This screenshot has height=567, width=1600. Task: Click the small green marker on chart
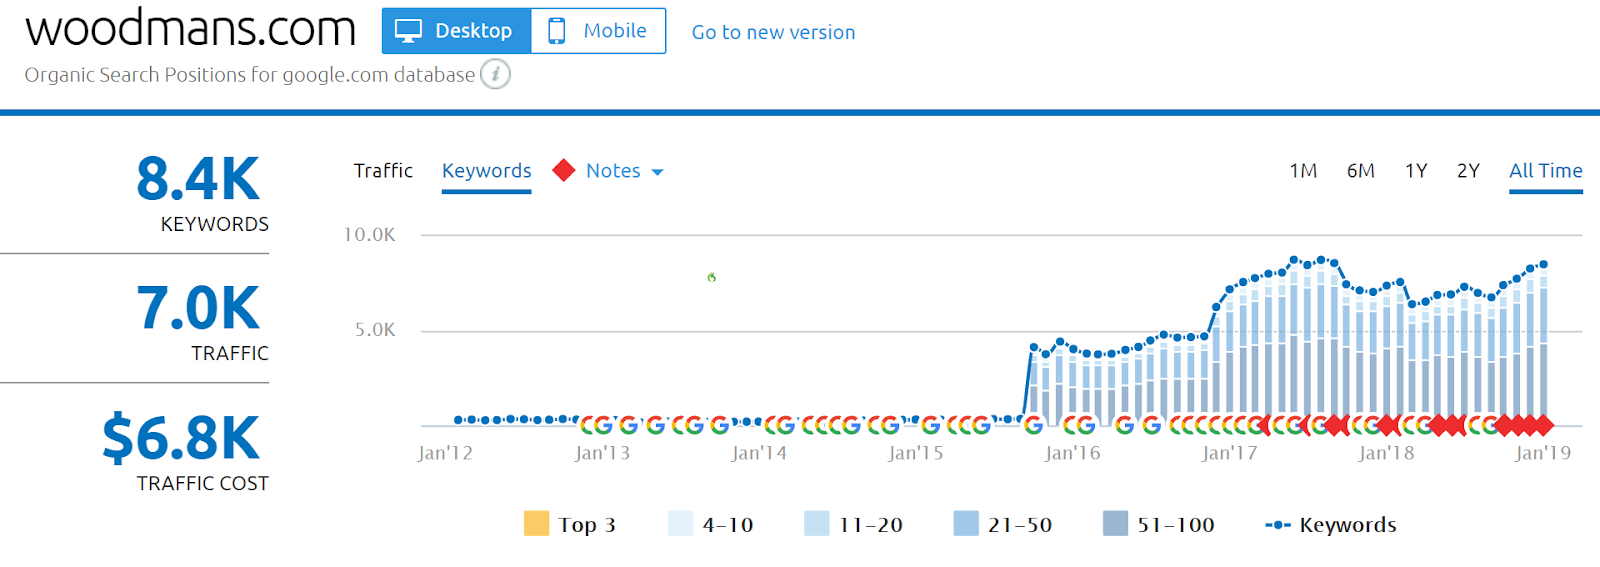712,277
